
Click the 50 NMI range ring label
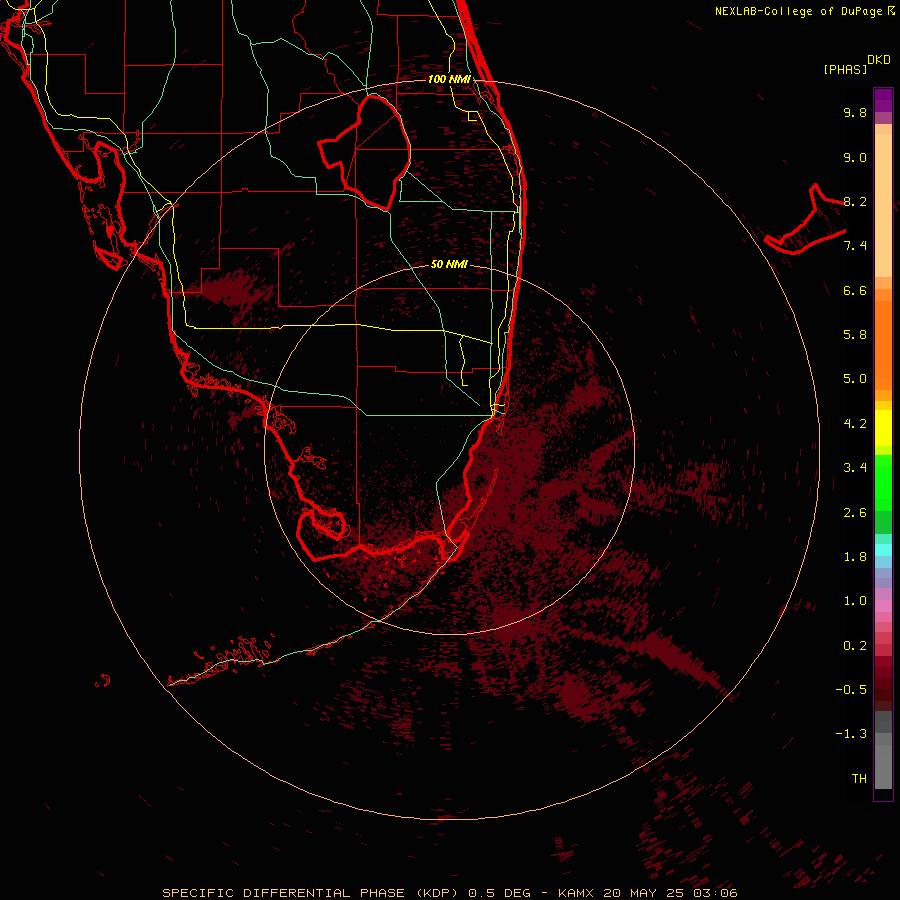point(449,264)
